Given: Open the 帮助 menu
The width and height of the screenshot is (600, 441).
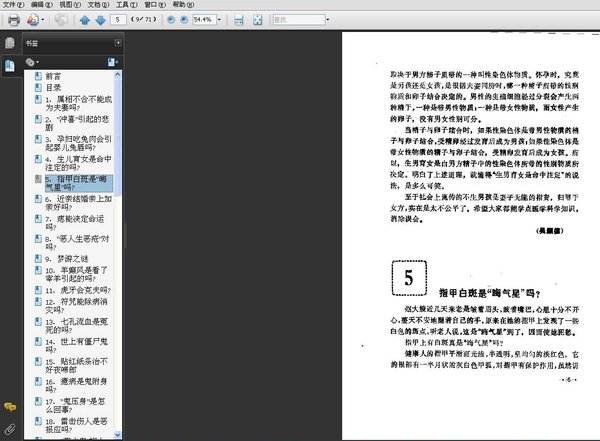Looking at the screenshot, I should click(183, 5).
